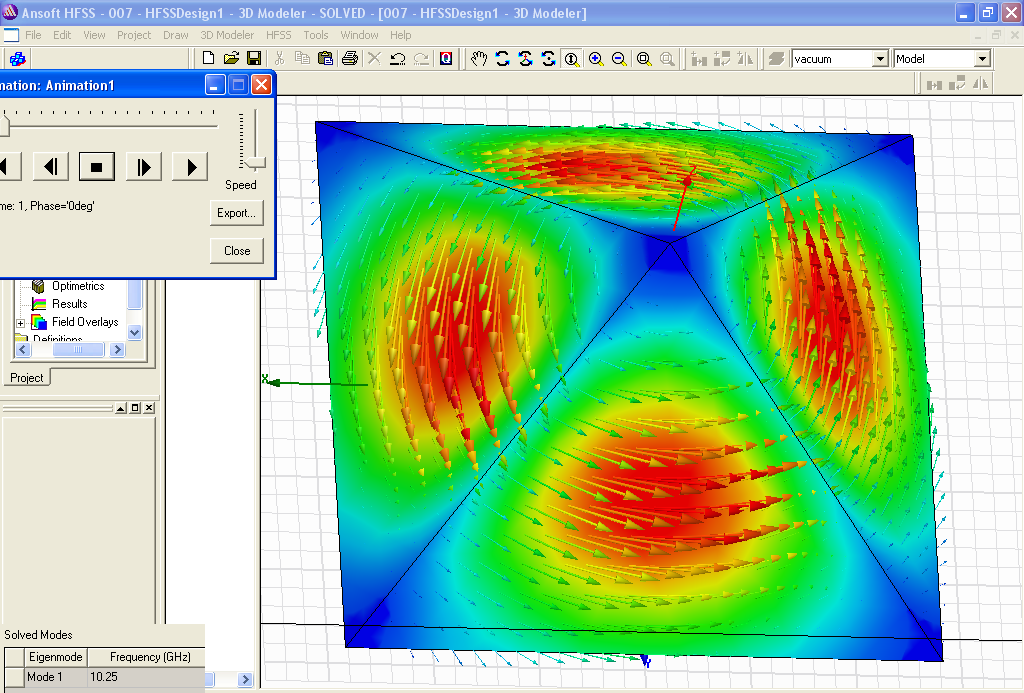Click Solved Modes table scroll right arrow
Screen dimensions: 1024x693
[x=246, y=679]
